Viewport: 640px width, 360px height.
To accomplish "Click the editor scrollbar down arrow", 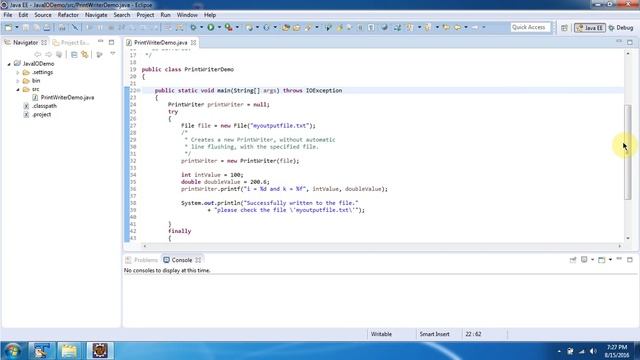I will [x=628, y=238].
